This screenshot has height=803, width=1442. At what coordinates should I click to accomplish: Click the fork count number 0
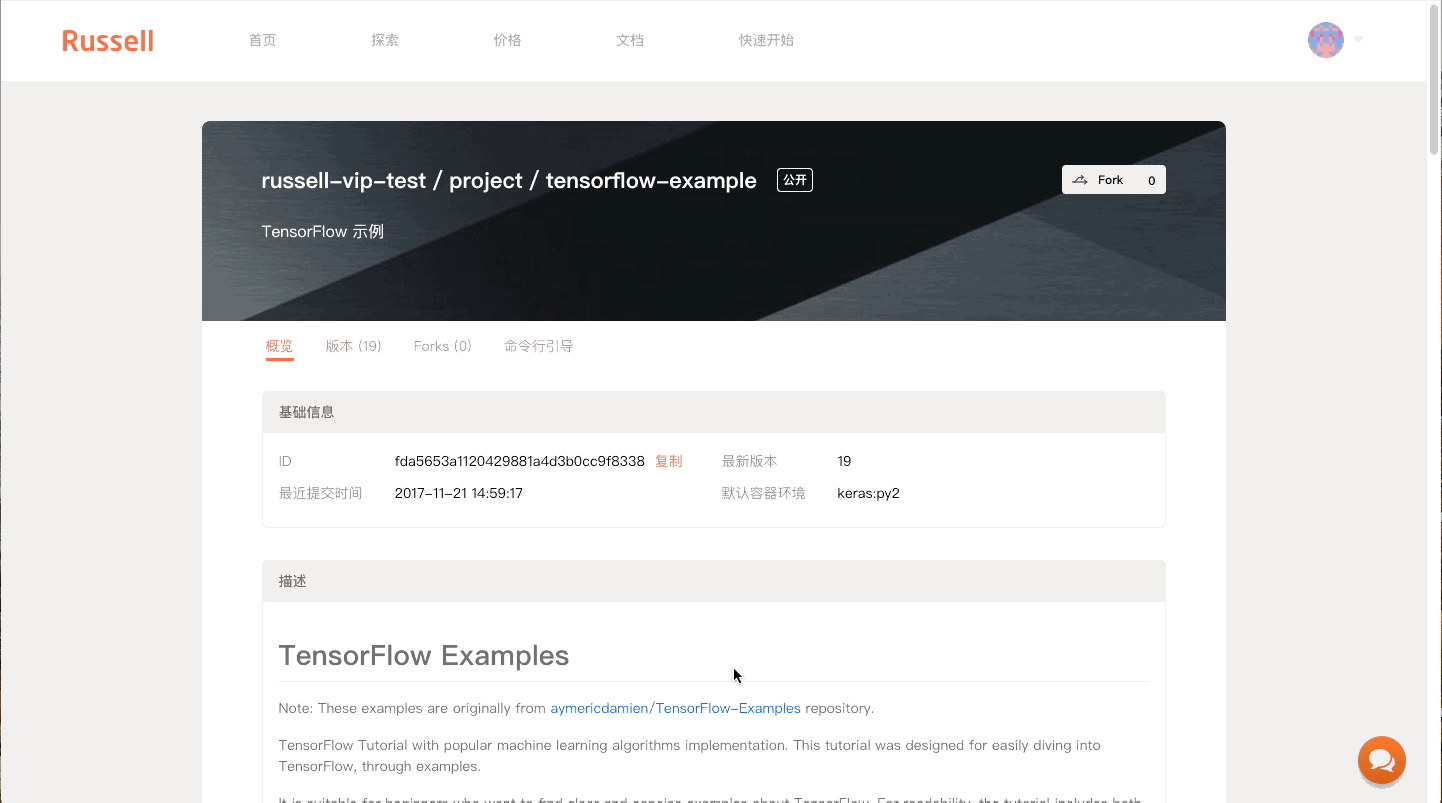[x=1151, y=180]
